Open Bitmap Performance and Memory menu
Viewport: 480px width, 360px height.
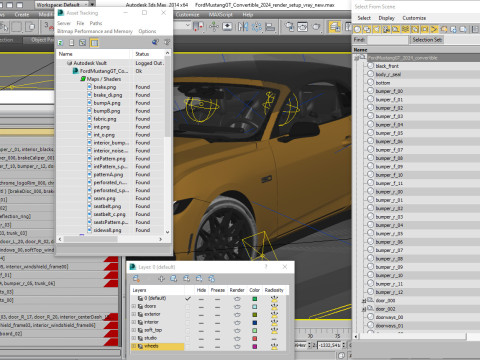[95, 31]
